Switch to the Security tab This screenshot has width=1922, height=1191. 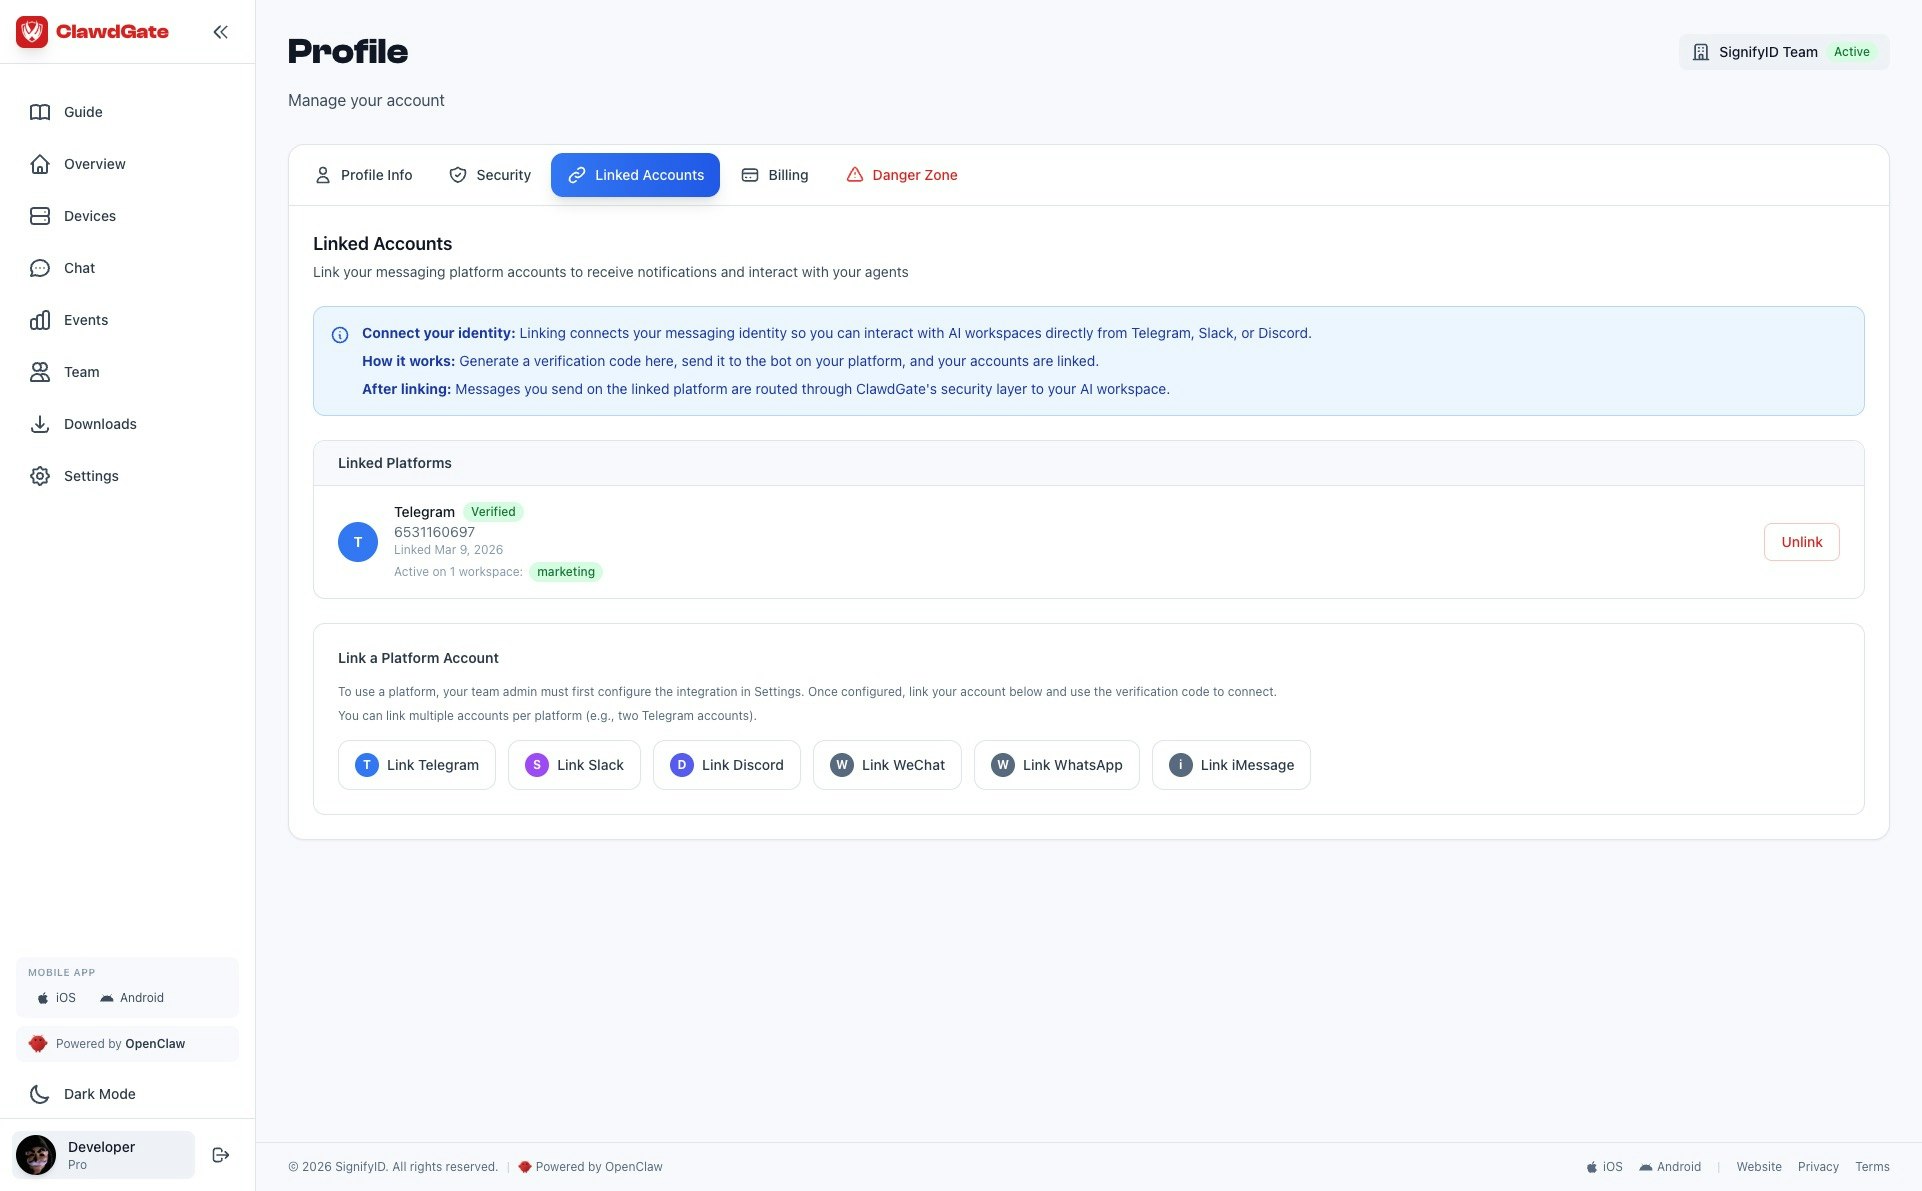490,175
